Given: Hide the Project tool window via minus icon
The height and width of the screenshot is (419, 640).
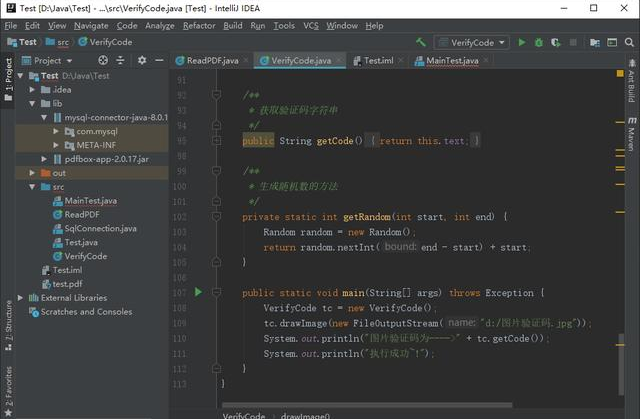Looking at the screenshot, I should coord(160,60).
